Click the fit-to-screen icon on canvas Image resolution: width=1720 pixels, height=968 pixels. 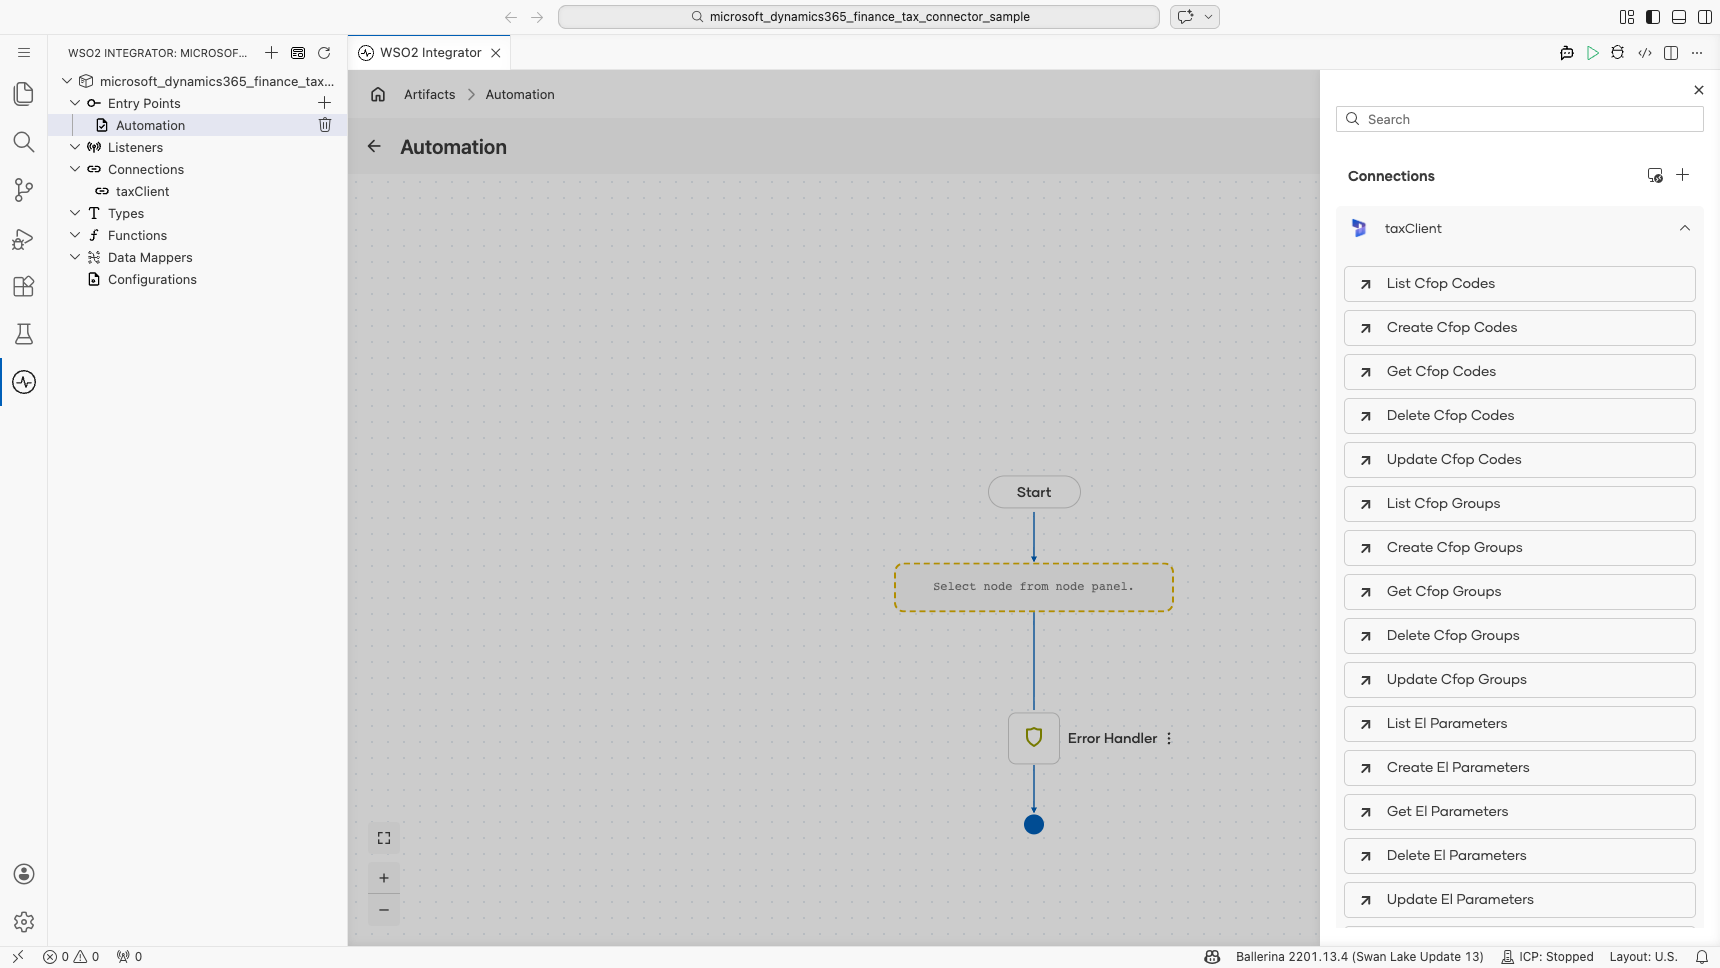coord(384,838)
